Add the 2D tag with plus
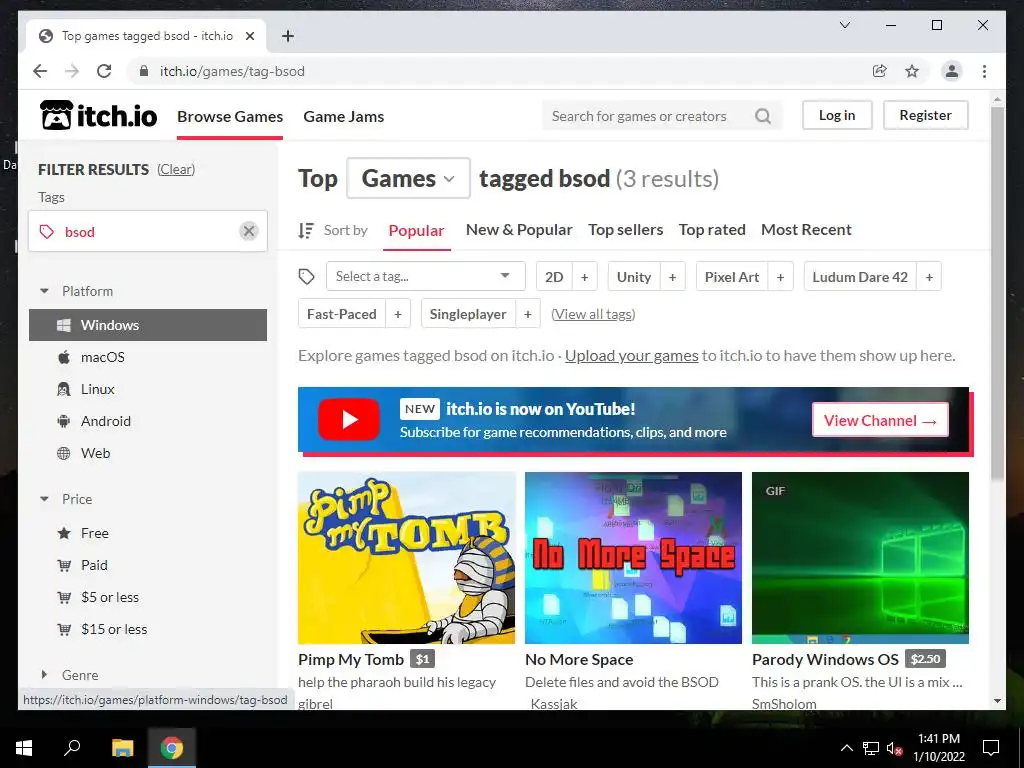Screen dimensions: 1024x768 coord(584,277)
